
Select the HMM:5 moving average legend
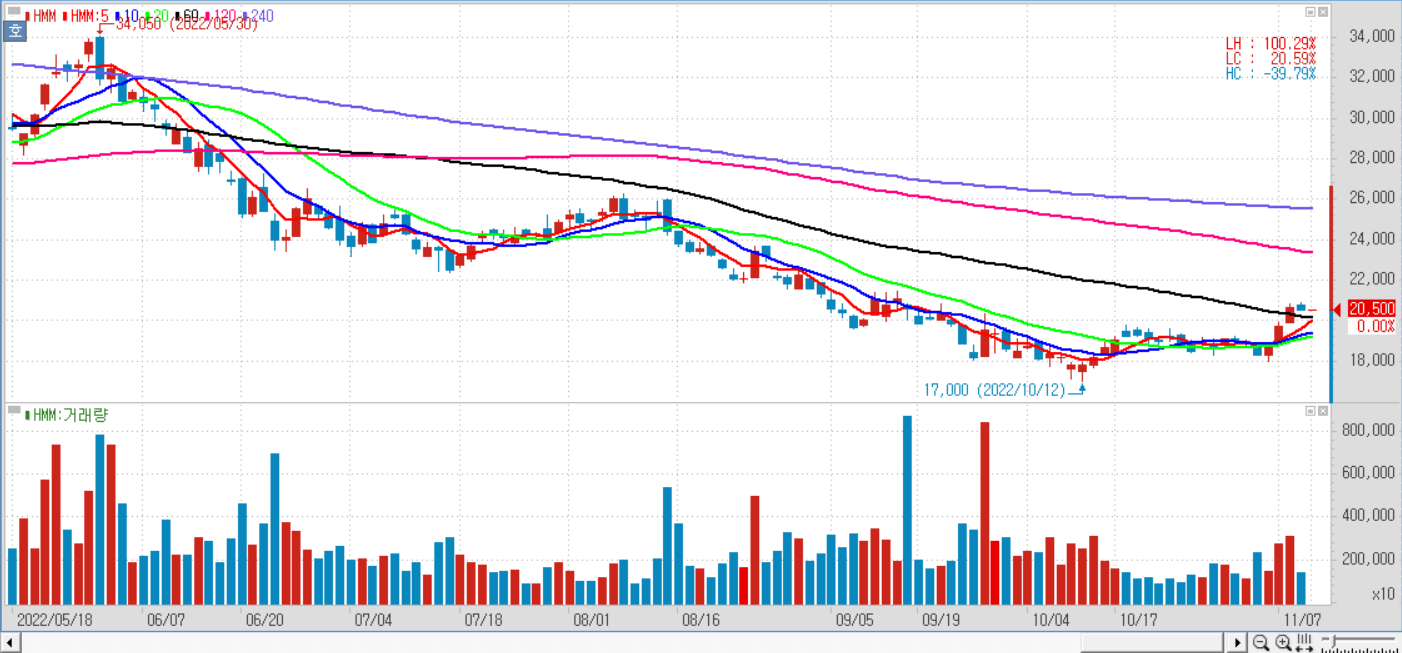(x=84, y=16)
